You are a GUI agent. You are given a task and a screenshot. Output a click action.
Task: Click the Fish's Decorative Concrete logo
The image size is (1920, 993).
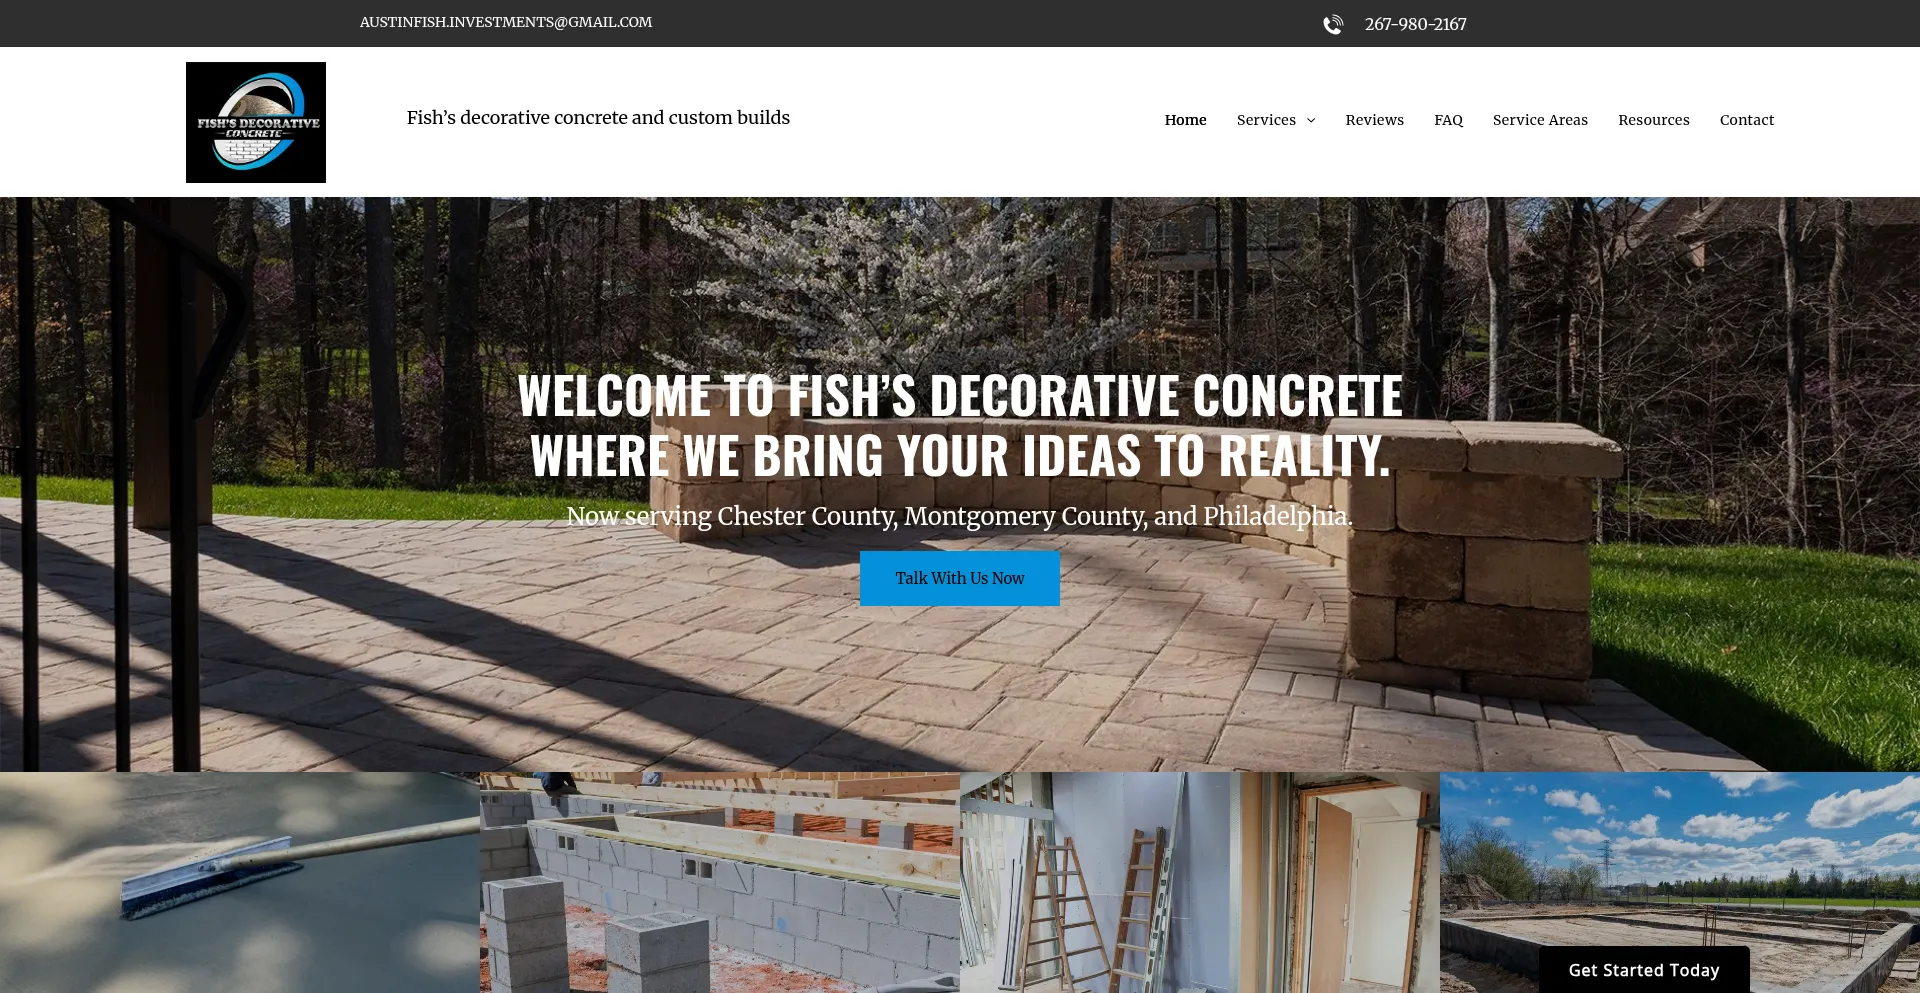[x=256, y=122]
